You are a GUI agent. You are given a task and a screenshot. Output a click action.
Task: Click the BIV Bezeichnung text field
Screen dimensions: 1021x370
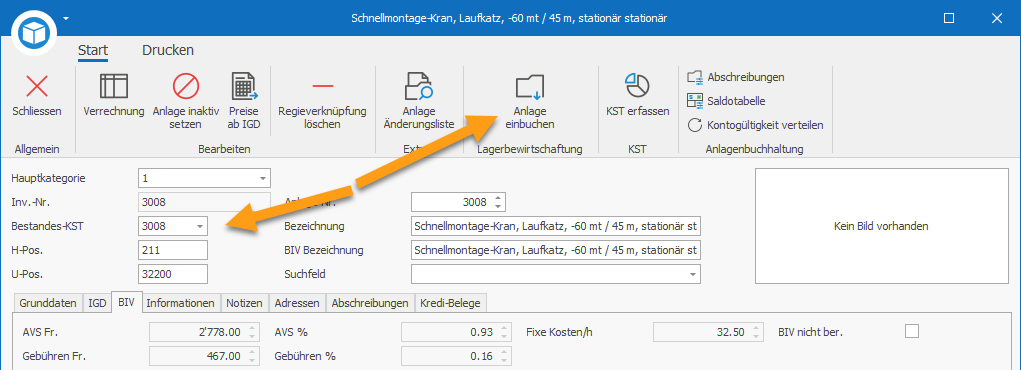point(556,250)
